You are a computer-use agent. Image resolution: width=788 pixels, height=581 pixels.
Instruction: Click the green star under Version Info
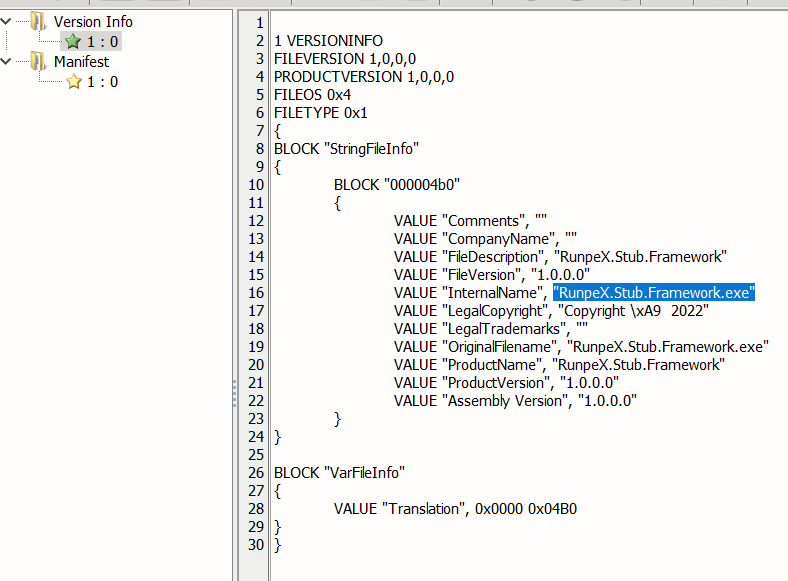[73, 41]
